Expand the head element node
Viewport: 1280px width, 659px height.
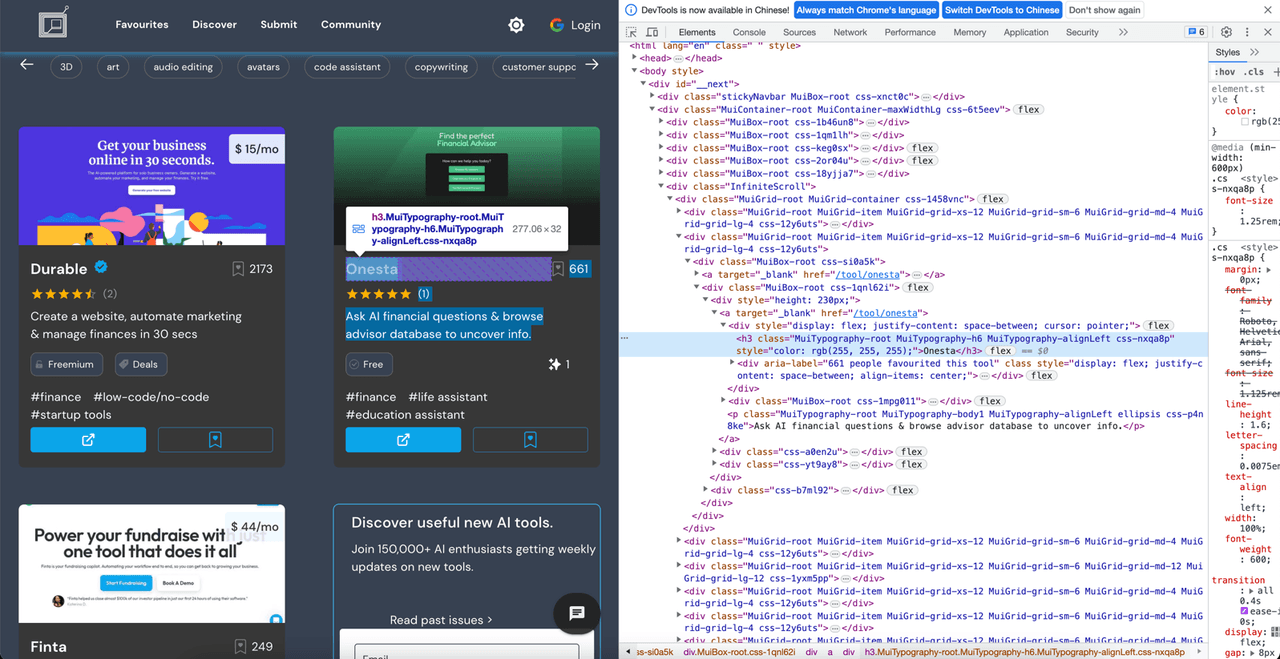[x=634, y=58]
